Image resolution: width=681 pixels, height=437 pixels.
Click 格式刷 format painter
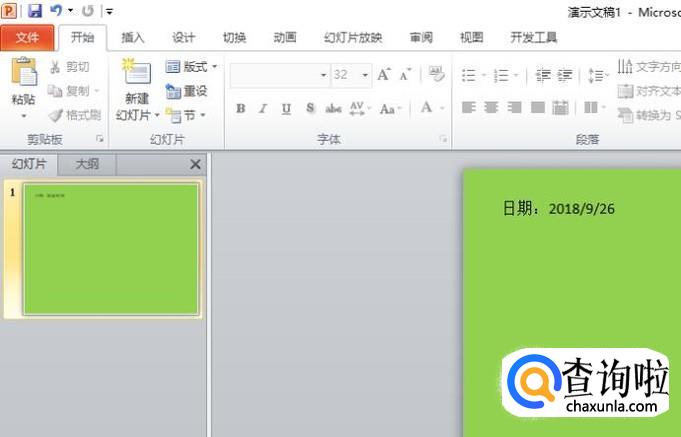[74, 115]
